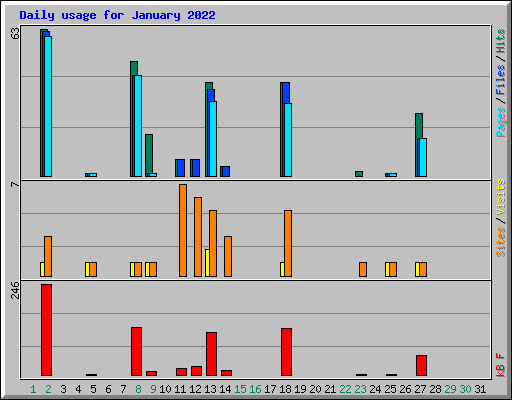Click day label "10" on the x-axis
The width and height of the screenshot is (512, 400).
click(165, 389)
